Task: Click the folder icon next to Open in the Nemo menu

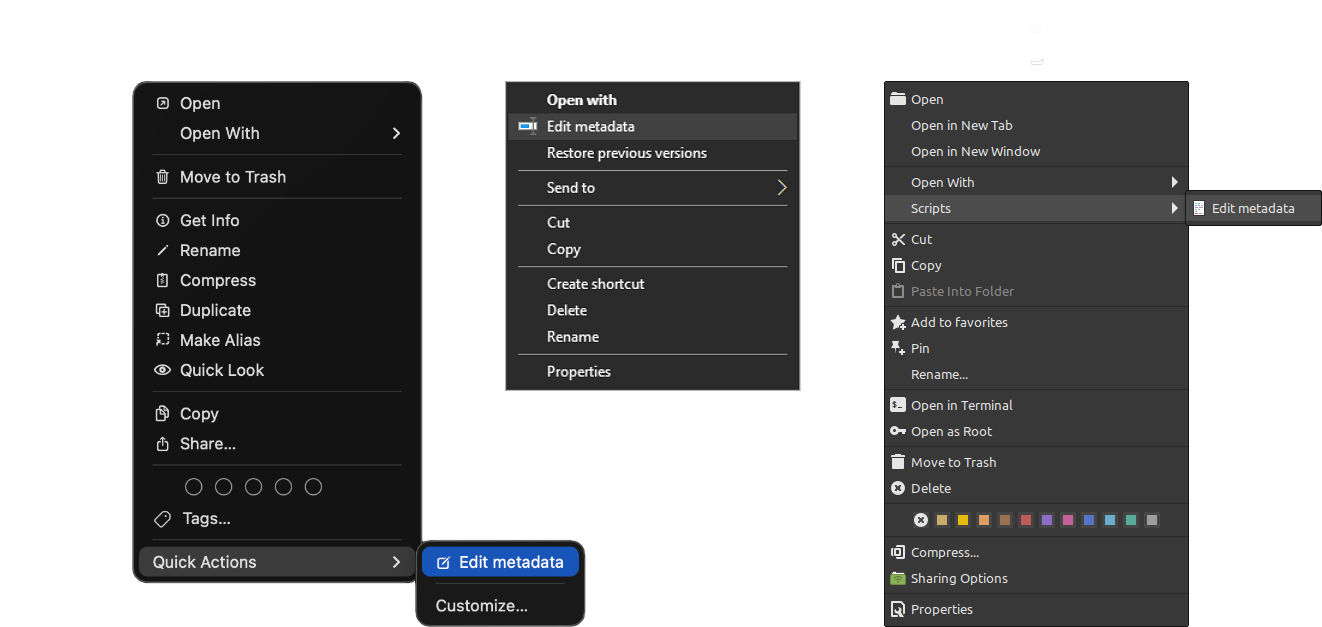Action: (897, 99)
